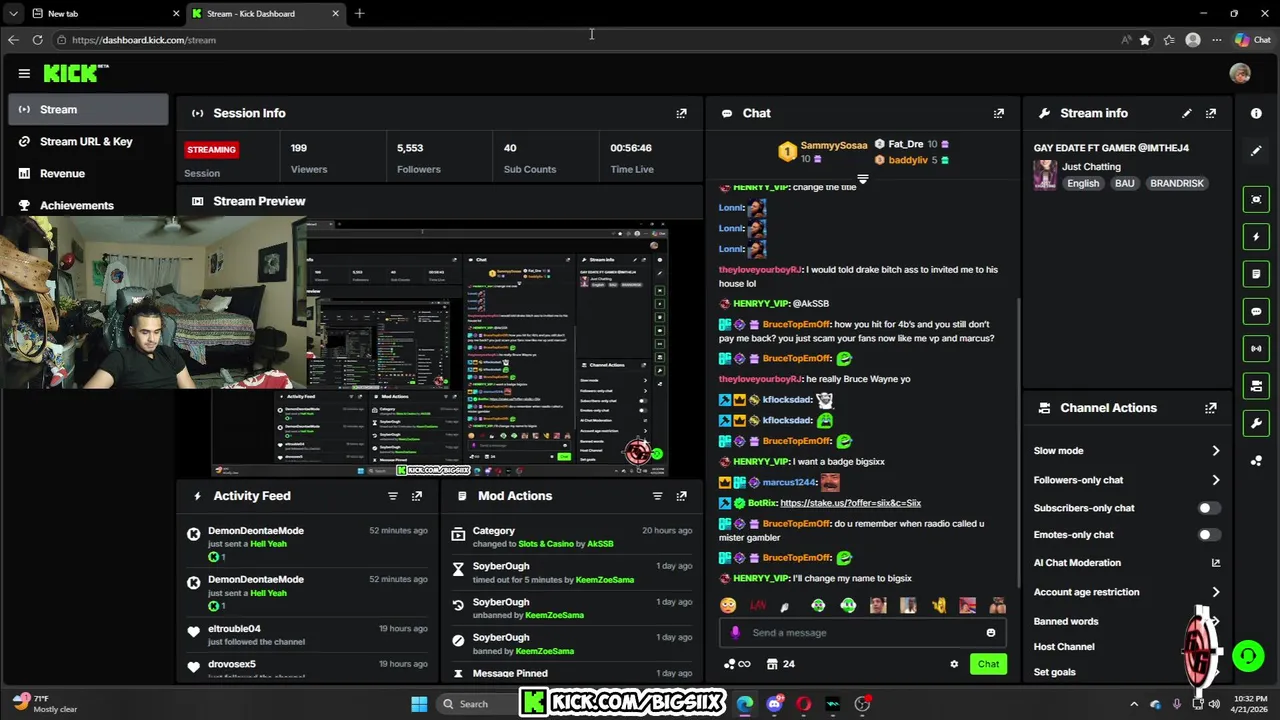Expand Slow mode options
Viewport: 1280px width, 720px height.
[x=1215, y=451]
